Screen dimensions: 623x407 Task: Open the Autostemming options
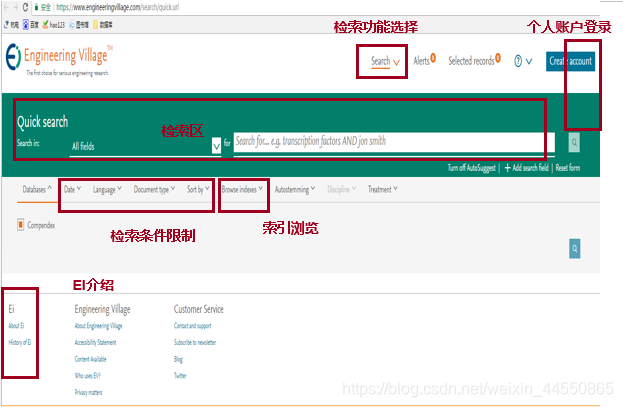point(295,190)
